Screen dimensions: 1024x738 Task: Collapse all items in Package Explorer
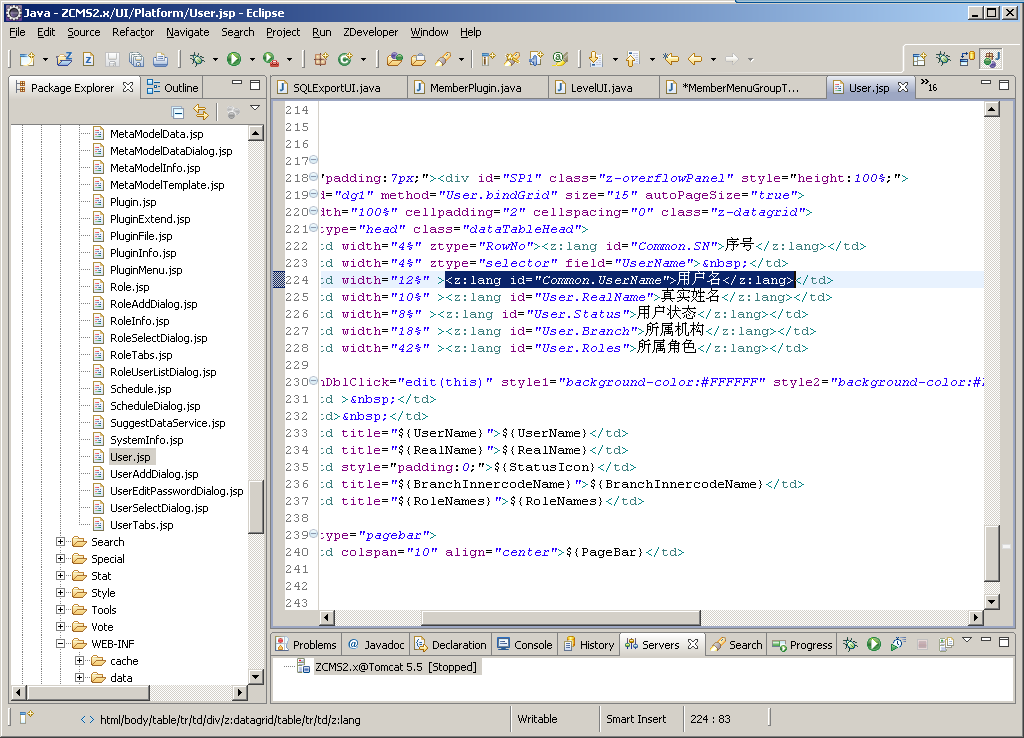click(178, 112)
